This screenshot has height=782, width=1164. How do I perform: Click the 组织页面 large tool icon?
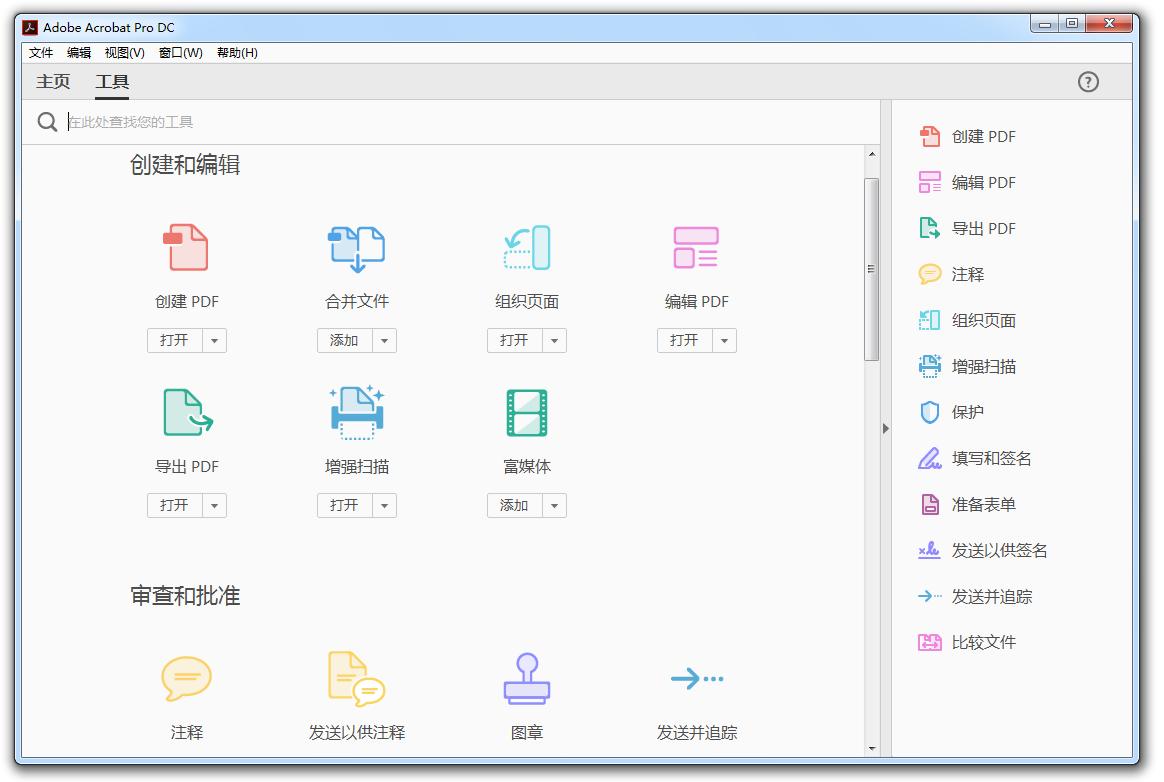pyautogui.click(x=526, y=247)
